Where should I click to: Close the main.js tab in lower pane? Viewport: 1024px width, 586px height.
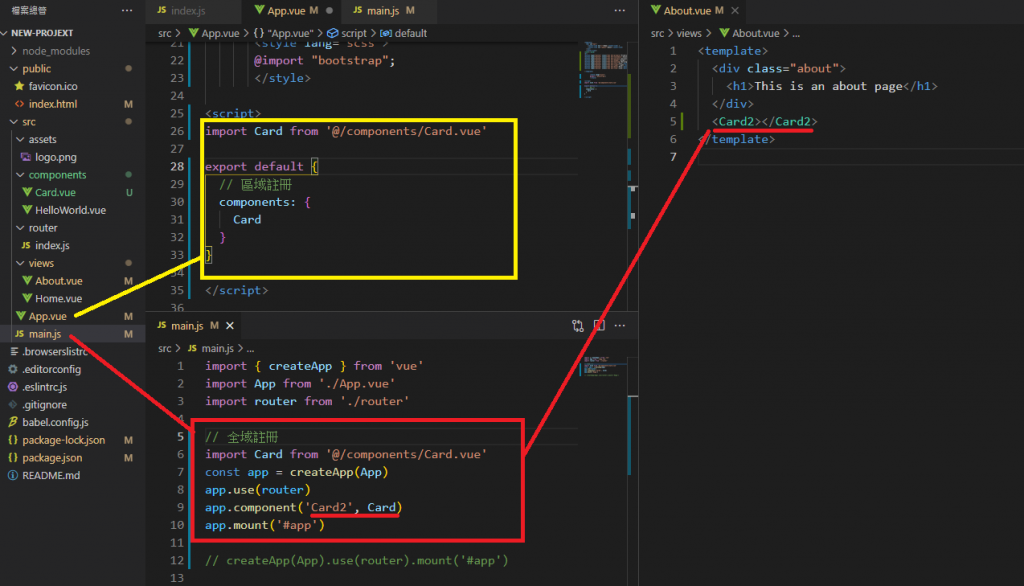[x=230, y=325]
